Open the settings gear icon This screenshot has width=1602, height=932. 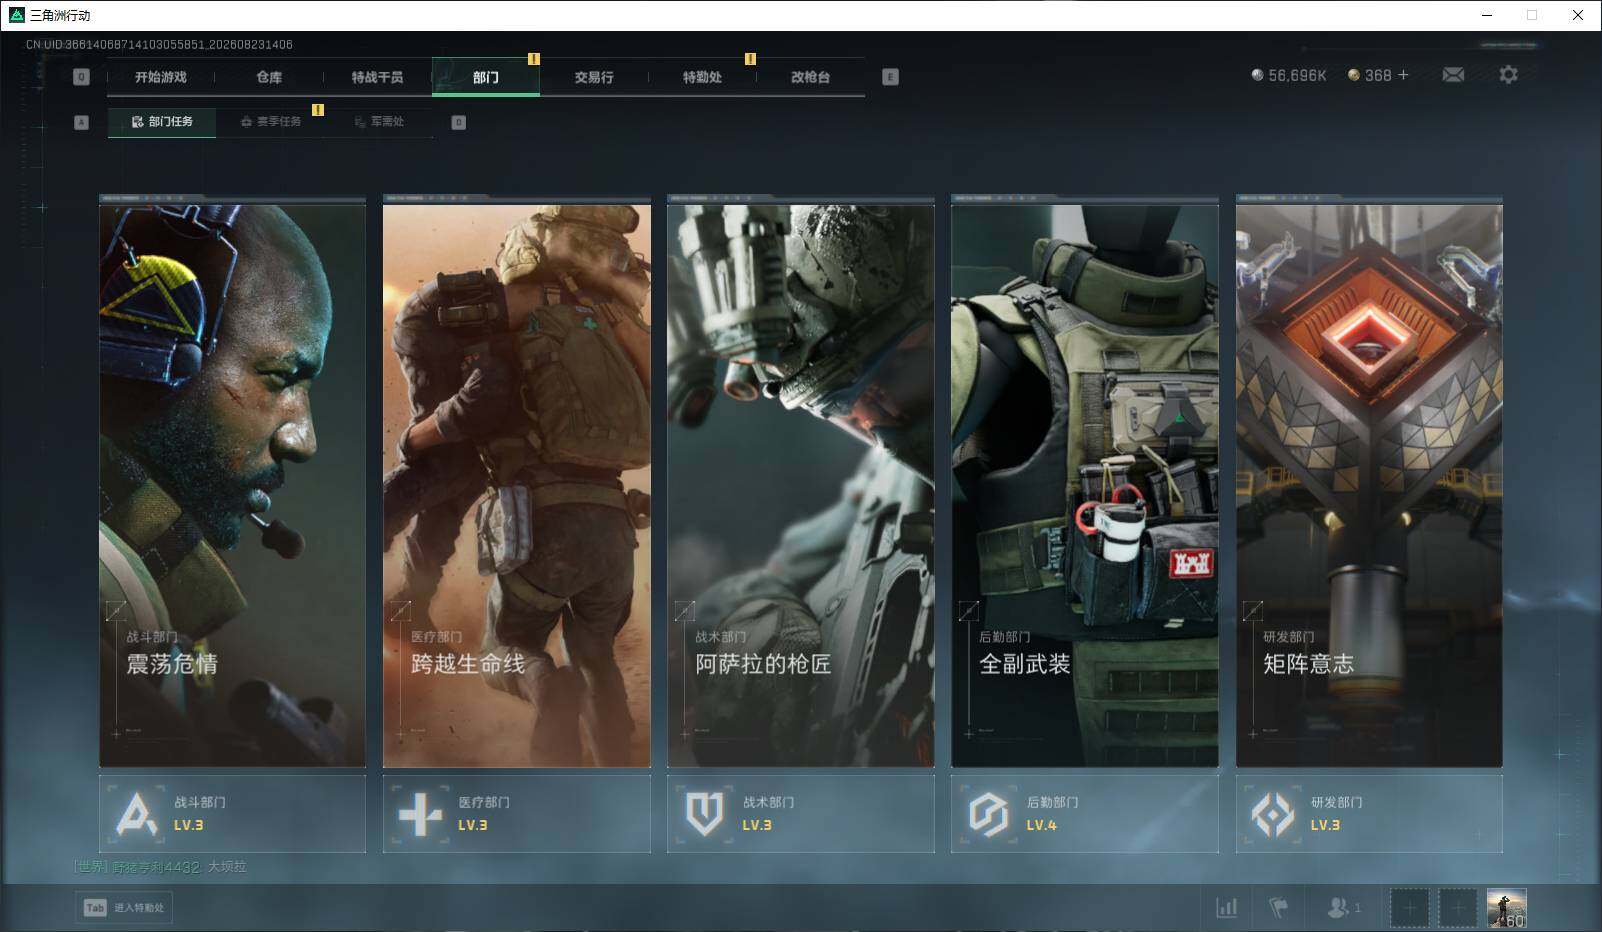1508,75
